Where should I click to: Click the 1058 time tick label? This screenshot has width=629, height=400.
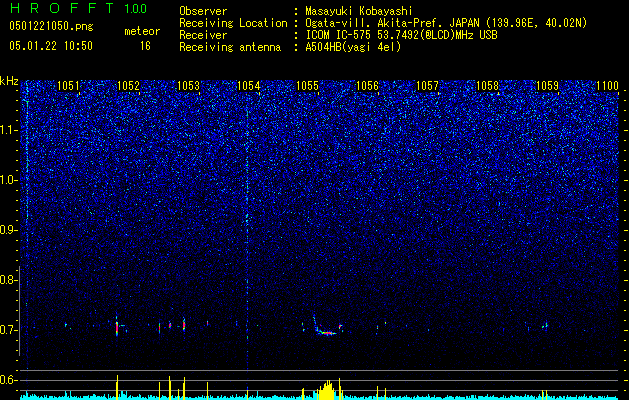[x=487, y=86]
